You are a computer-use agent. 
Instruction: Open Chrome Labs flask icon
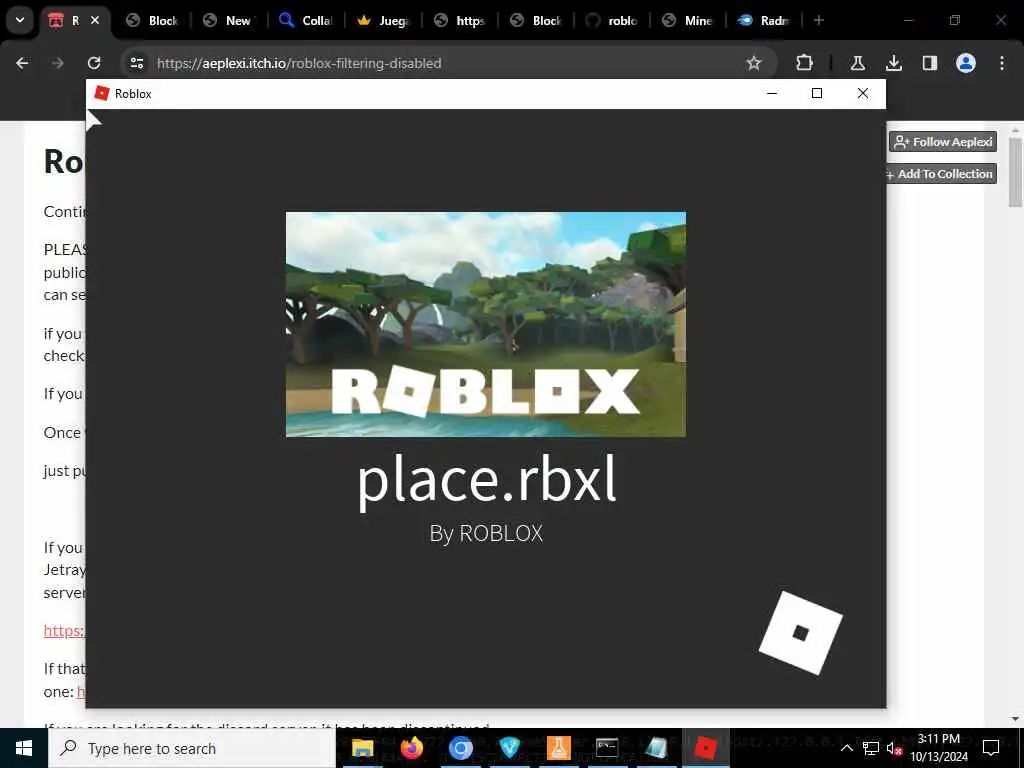(x=857, y=63)
